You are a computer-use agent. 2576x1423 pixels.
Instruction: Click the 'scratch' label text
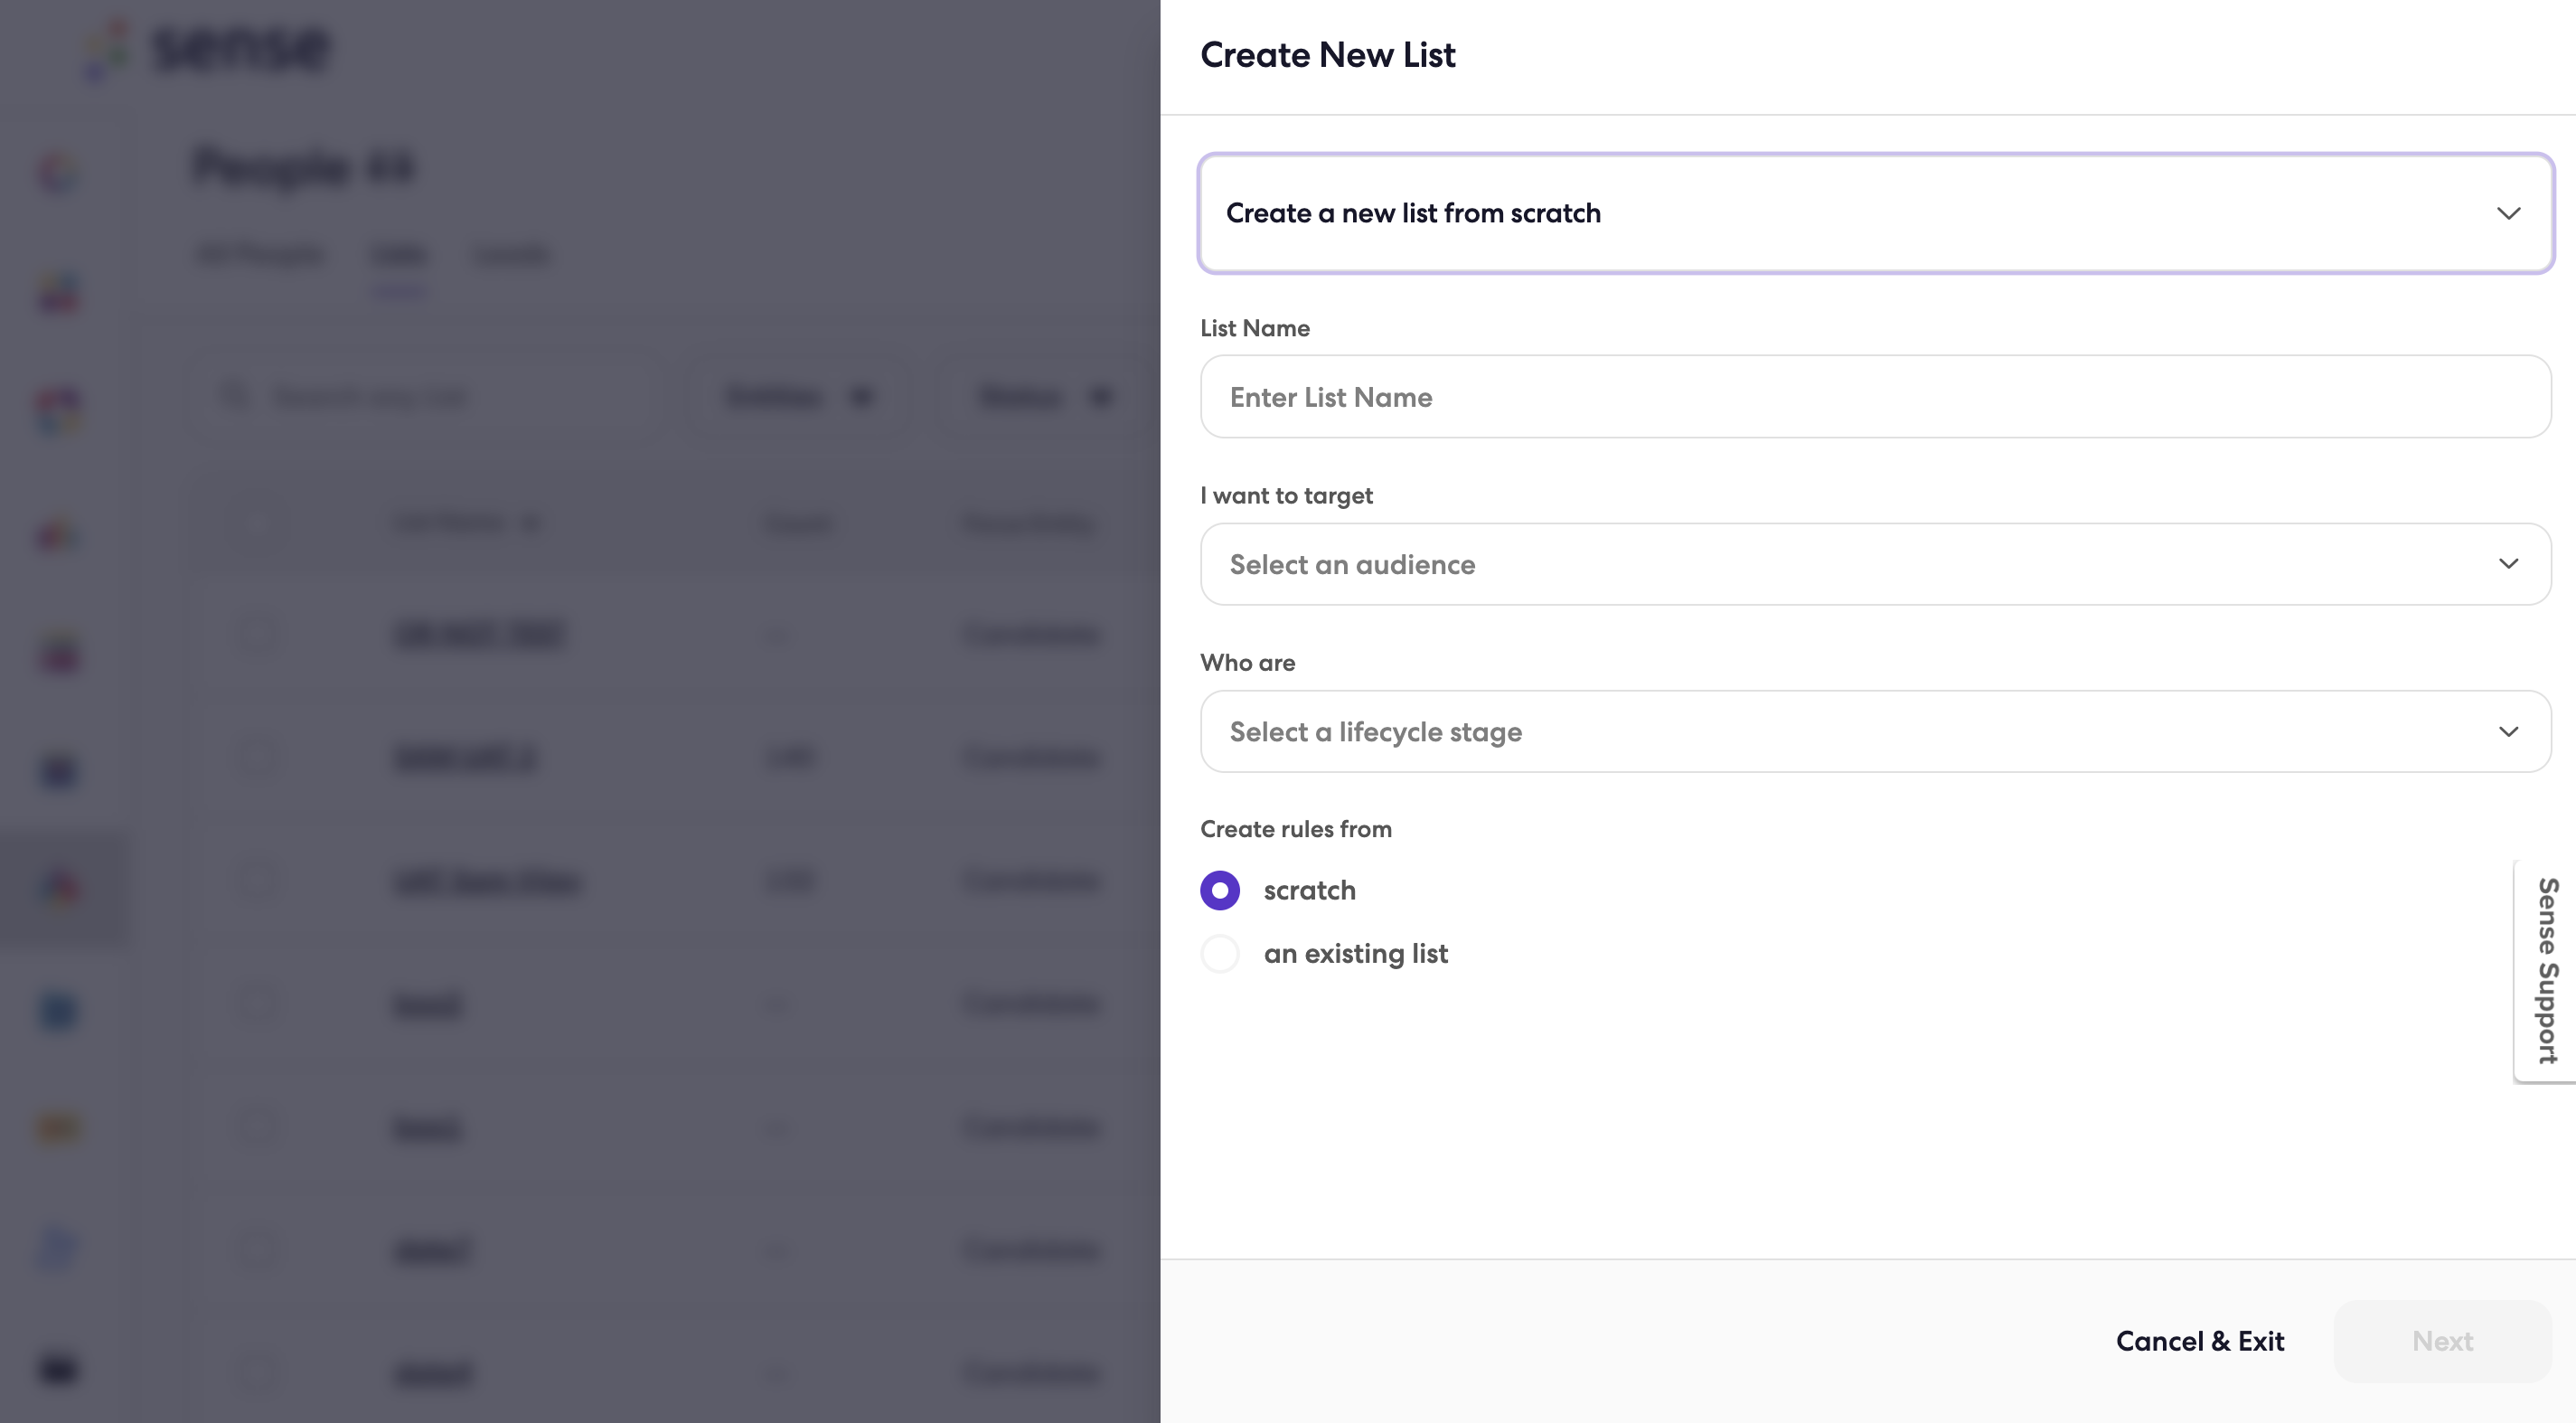1309,890
